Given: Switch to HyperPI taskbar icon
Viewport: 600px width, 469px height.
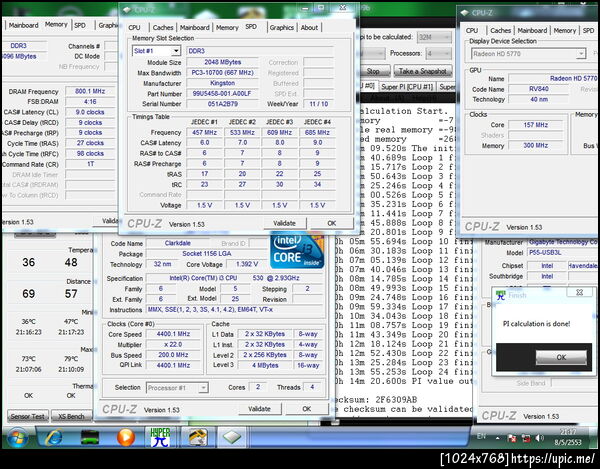Looking at the screenshot, I should pyautogui.click(x=160, y=437).
